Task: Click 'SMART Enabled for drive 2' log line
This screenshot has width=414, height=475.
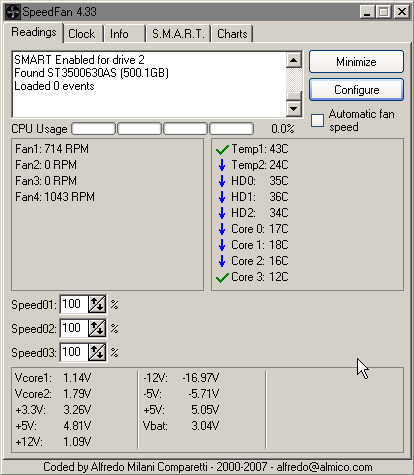Action: [x=79, y=60]
